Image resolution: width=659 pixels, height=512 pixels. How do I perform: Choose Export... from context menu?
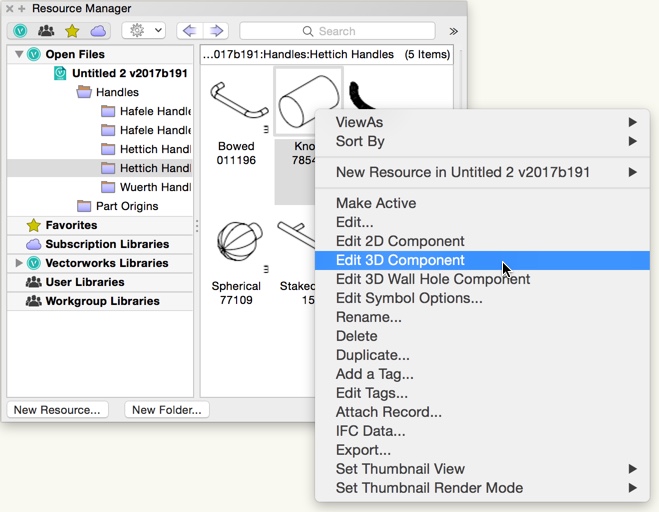pyautogui.click(x=482, y=450)
